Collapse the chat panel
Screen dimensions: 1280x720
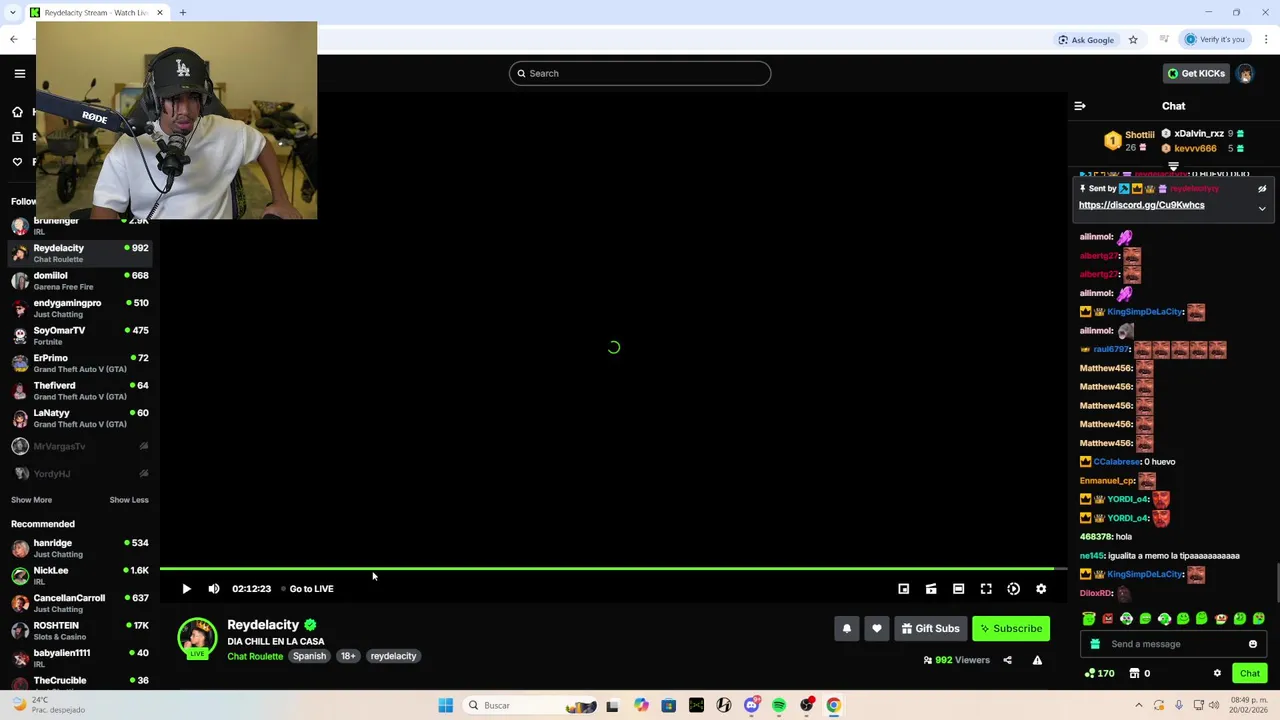pos(1080,106)
